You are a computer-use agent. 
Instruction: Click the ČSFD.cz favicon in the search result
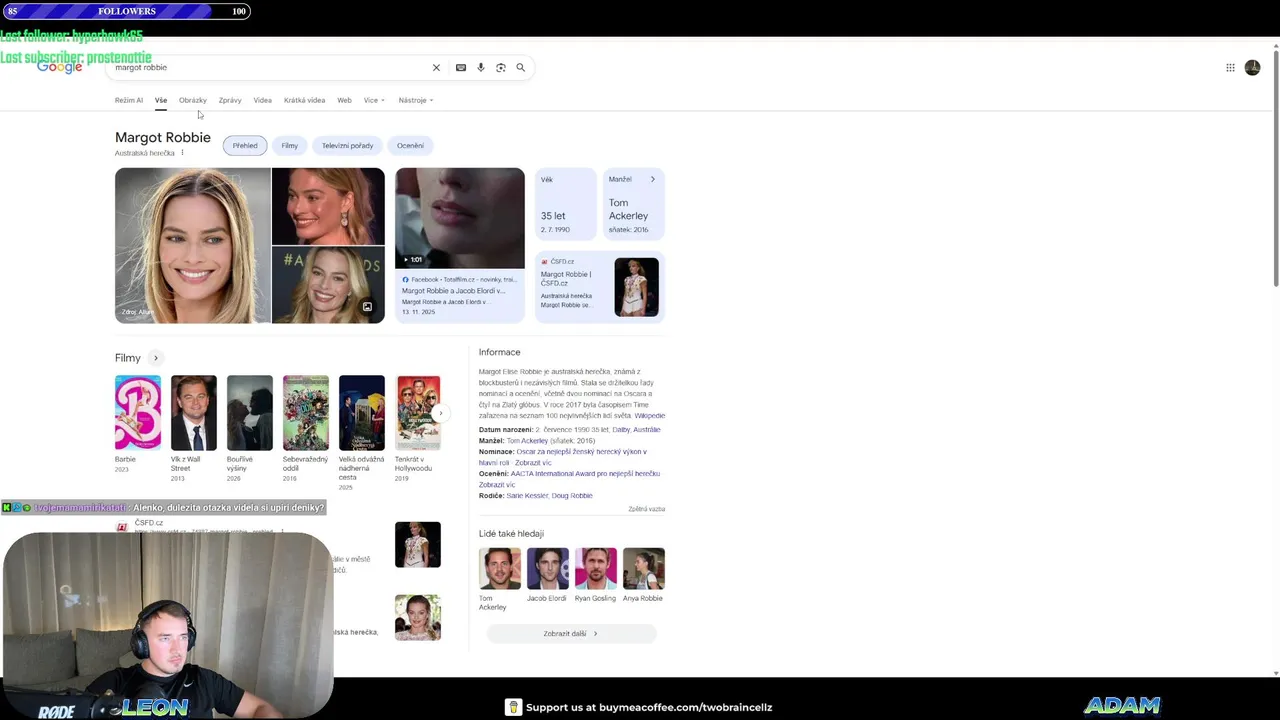pyautogui.click(x=122, y=527)
